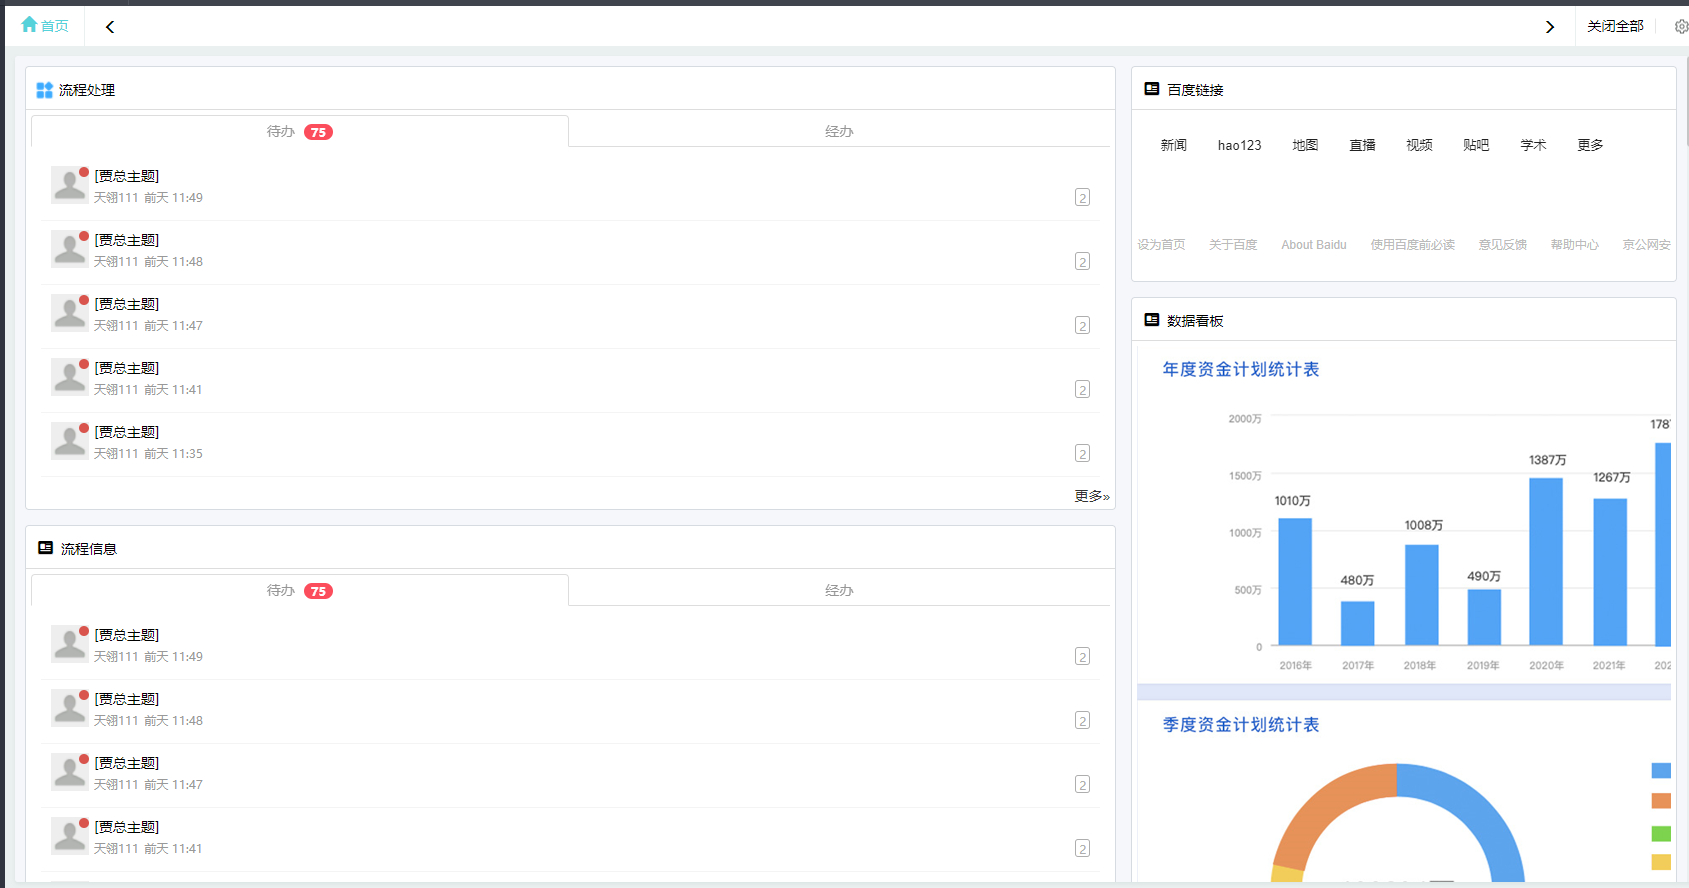Click the 2017年 bar labeled 480万
The image size is (1689, 888).
click(1358, 624)
